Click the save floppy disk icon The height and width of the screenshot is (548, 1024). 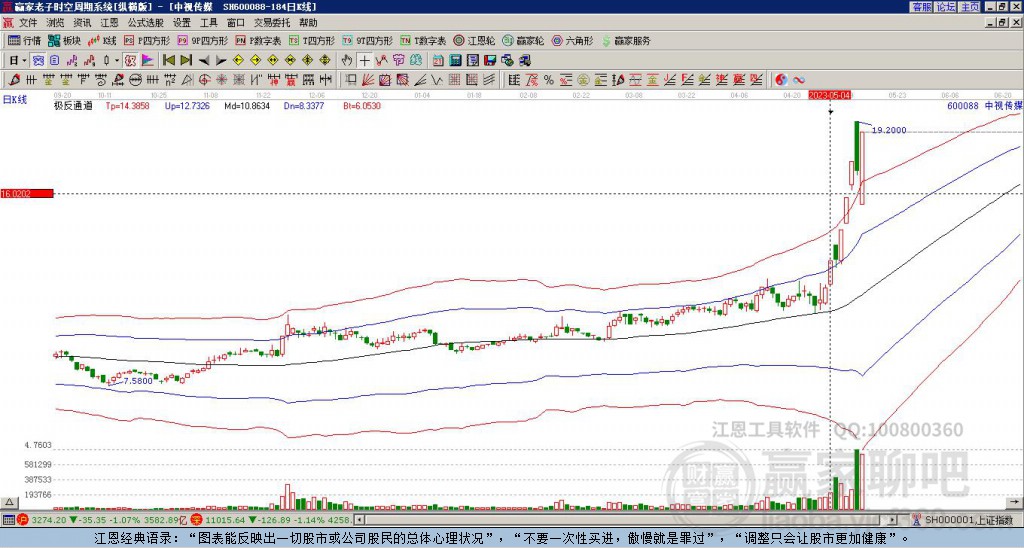[490, 60]
